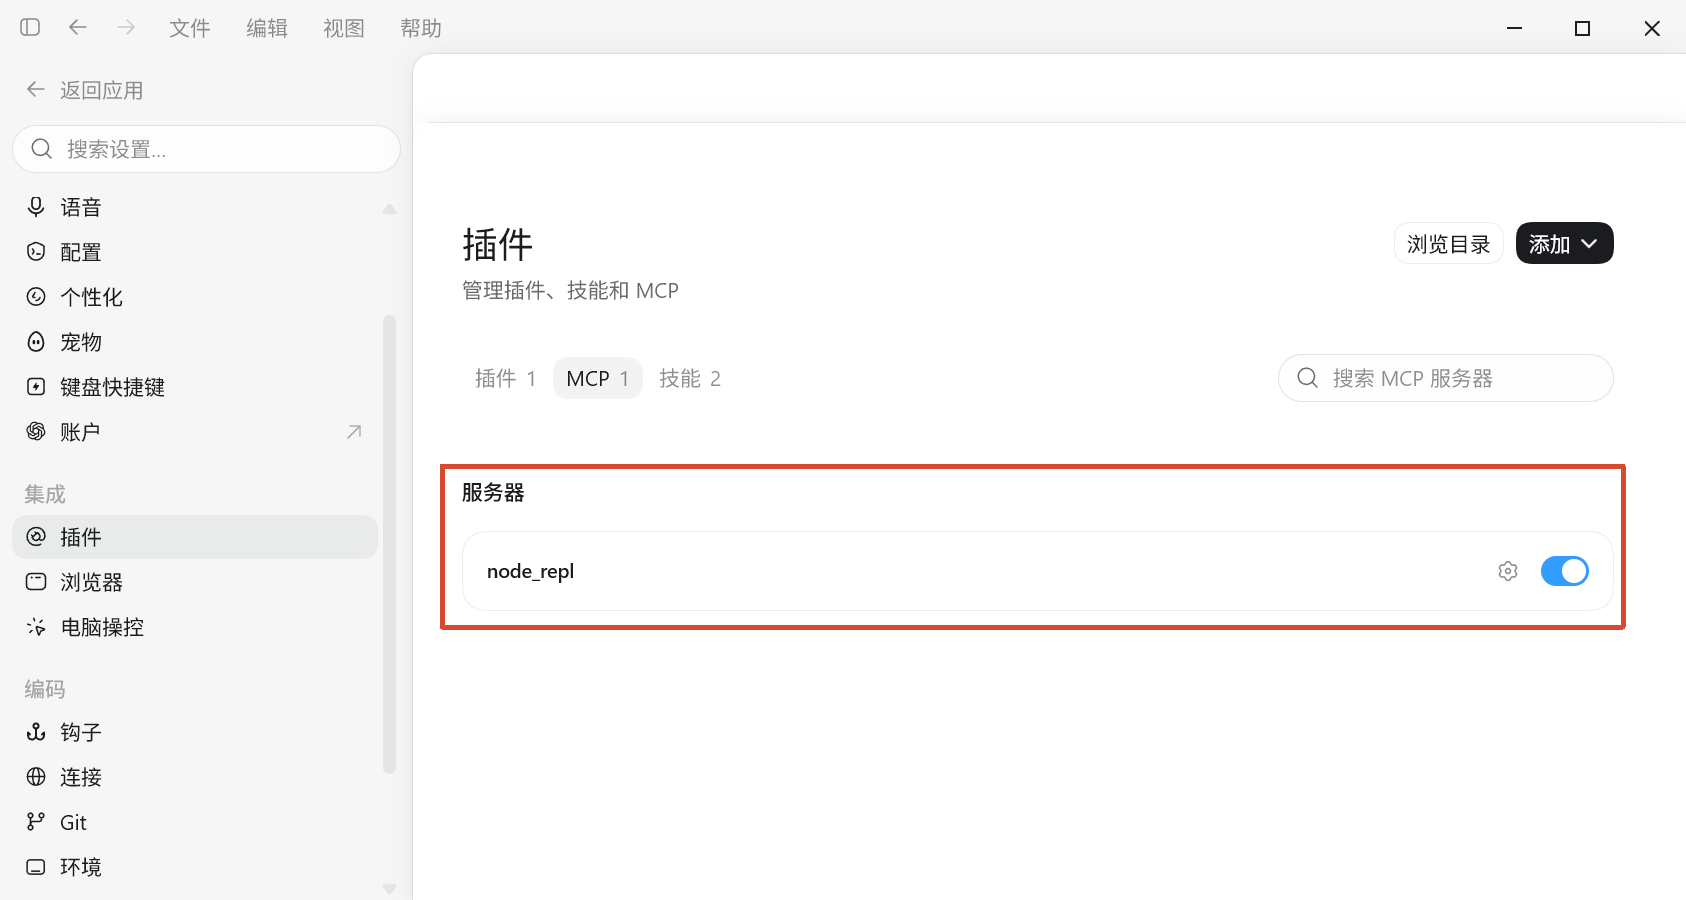This screenshot has height=900, width=1686.
Task: Focus the 搜索 MCP 服务器 field
Action: tap(1446, 378)
